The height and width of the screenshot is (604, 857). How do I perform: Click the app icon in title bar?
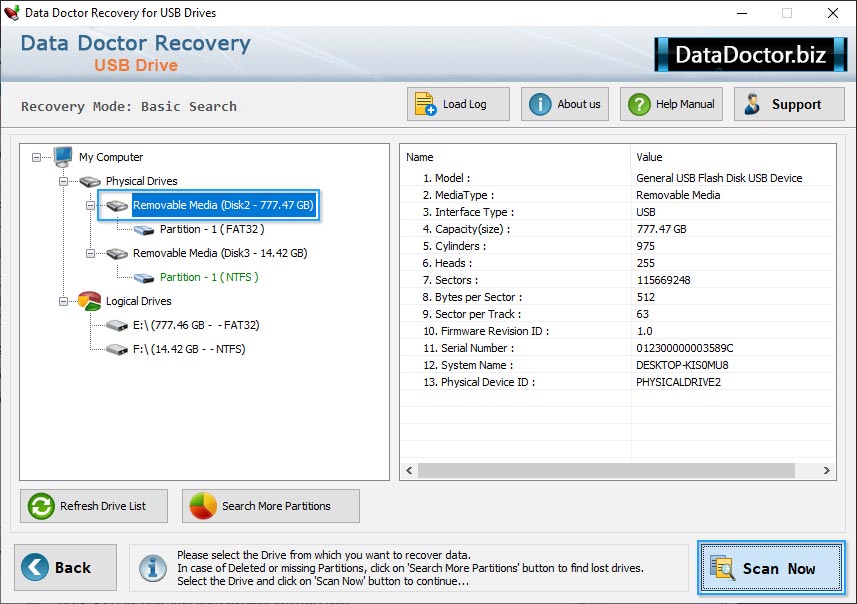11,13
